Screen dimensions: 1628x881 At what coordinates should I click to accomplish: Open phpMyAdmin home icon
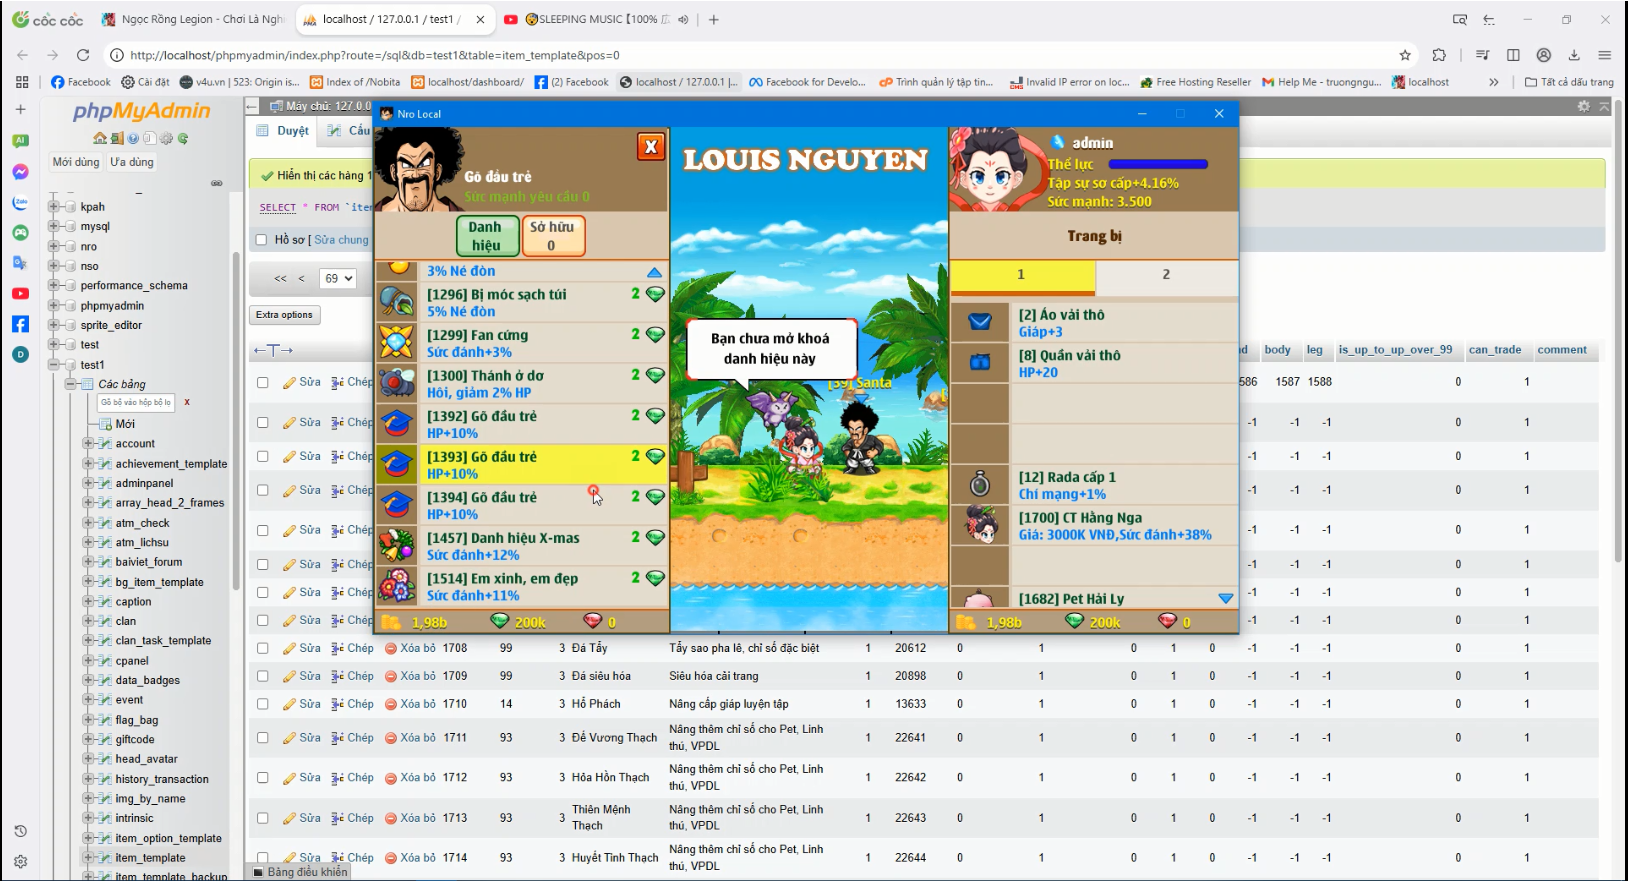[100, 138]
